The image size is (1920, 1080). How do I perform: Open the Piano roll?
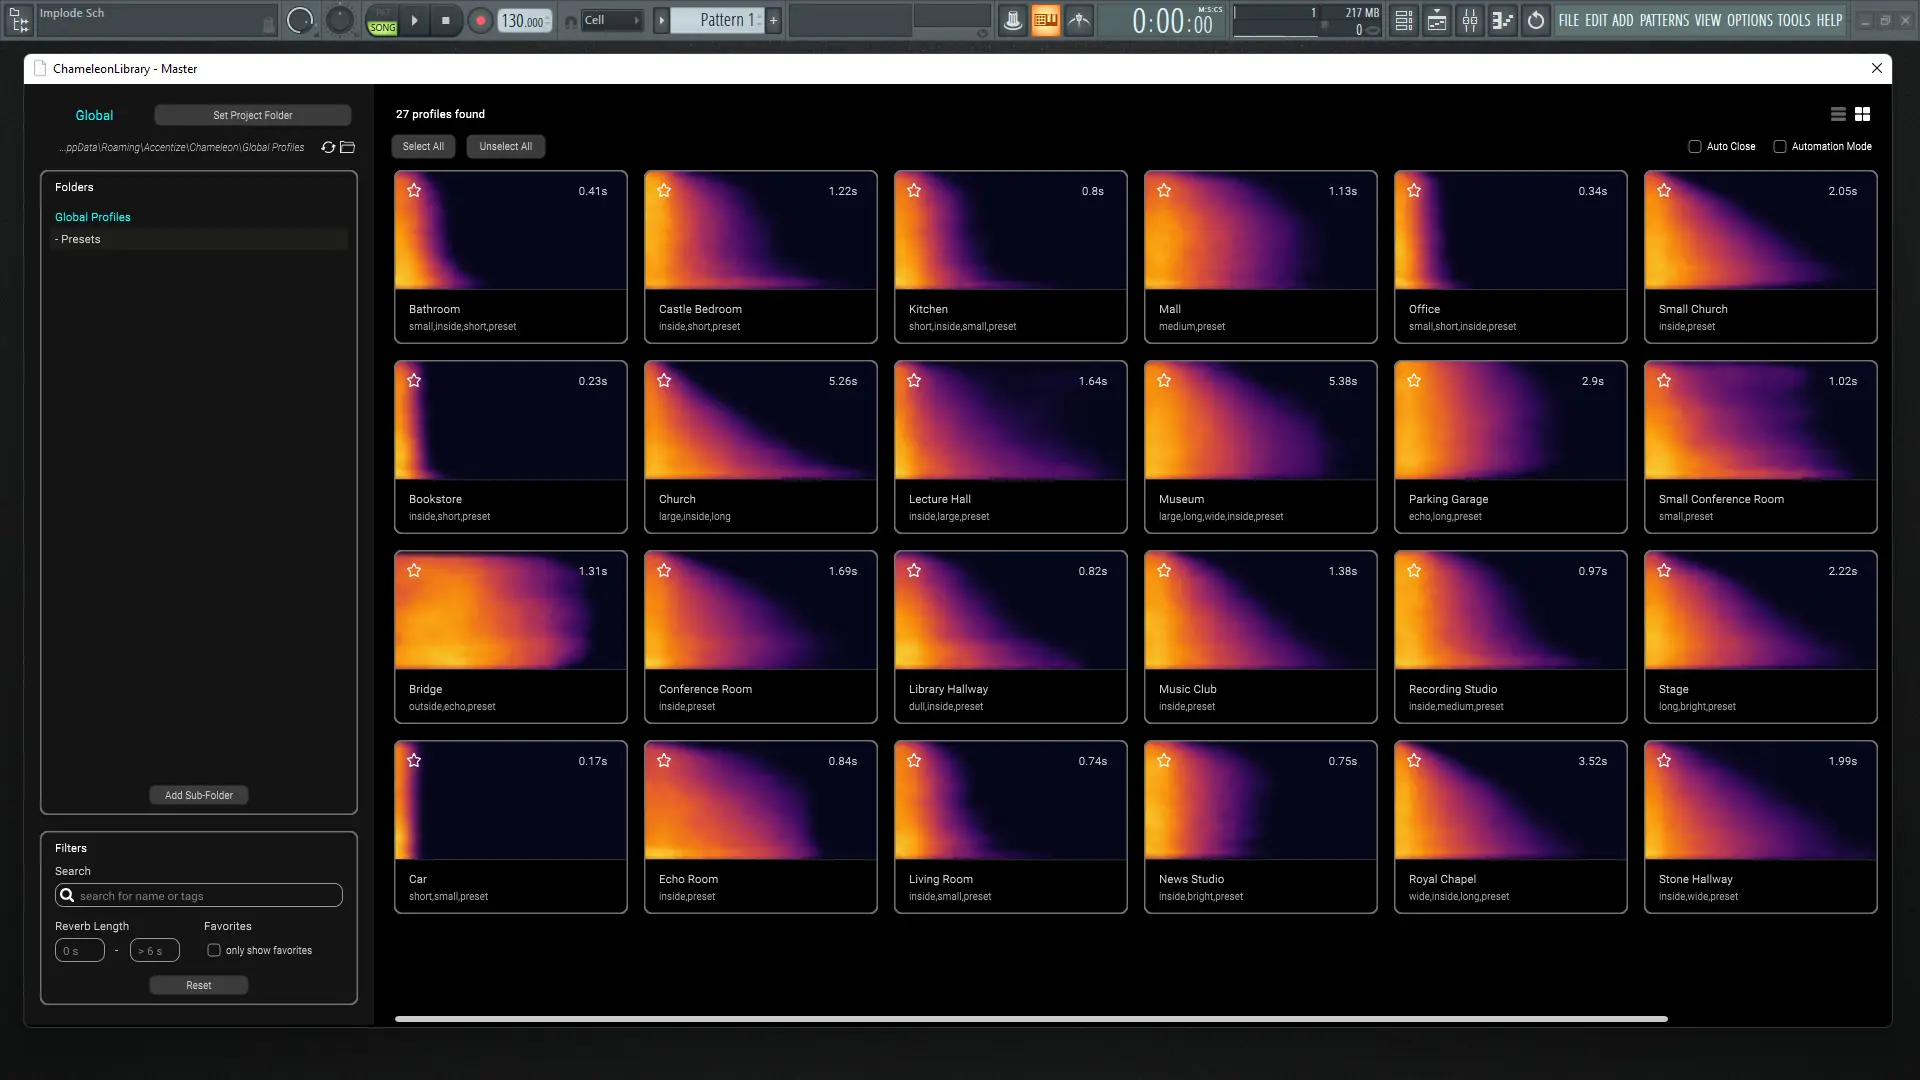1502,20
